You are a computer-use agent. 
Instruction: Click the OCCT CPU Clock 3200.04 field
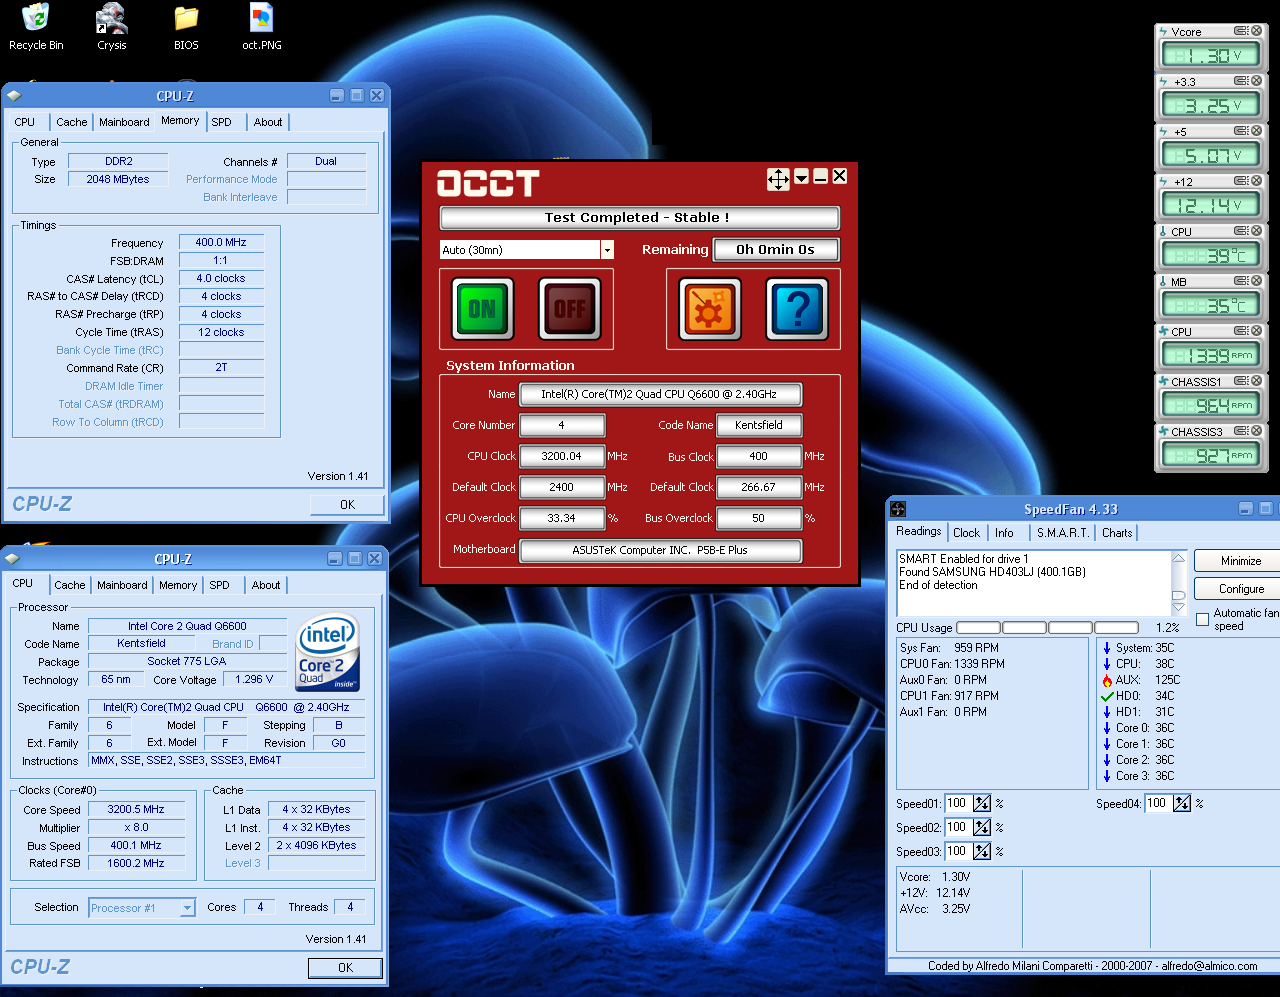click(x=562, y=456)
